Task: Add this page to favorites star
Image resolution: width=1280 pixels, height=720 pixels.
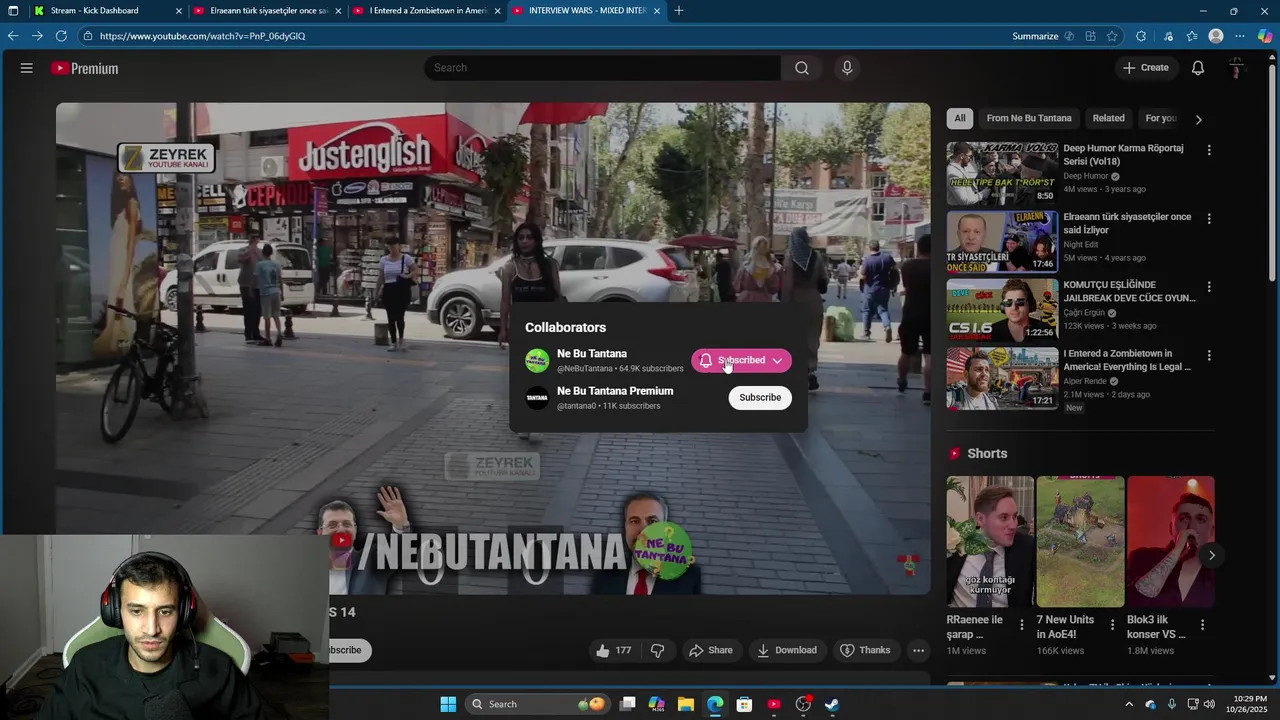Action: pyautogui.click(x=1112, y=36)
